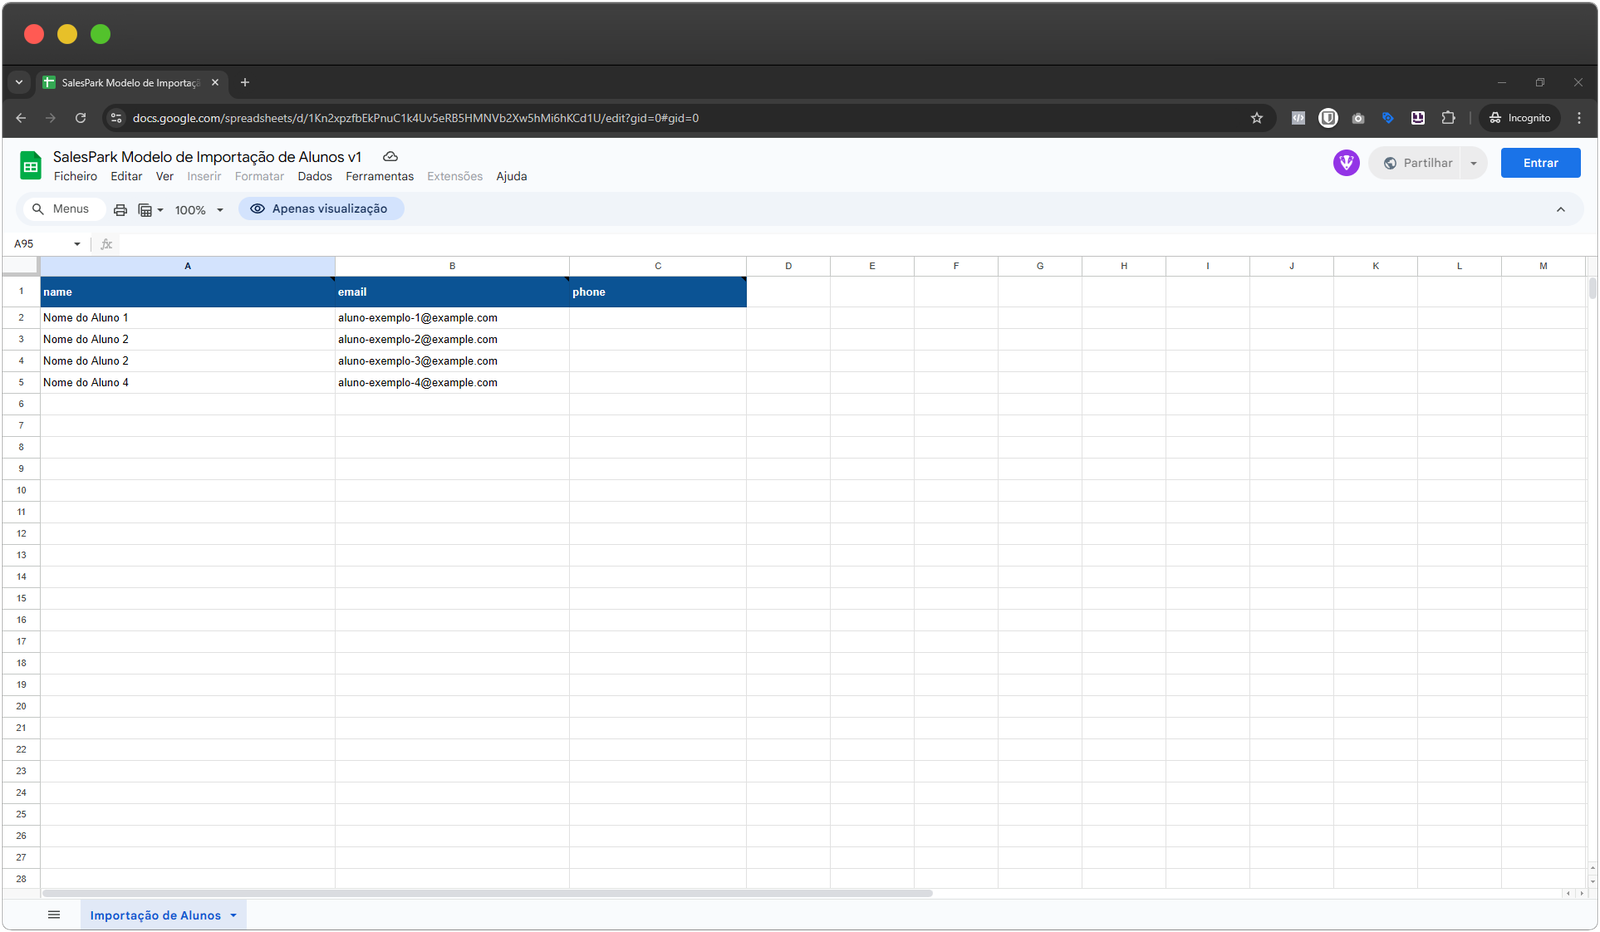Expand the name box dropdown arrow
Image resolution: width=1600 pixels, height=932 pixels.
[77, 244]
